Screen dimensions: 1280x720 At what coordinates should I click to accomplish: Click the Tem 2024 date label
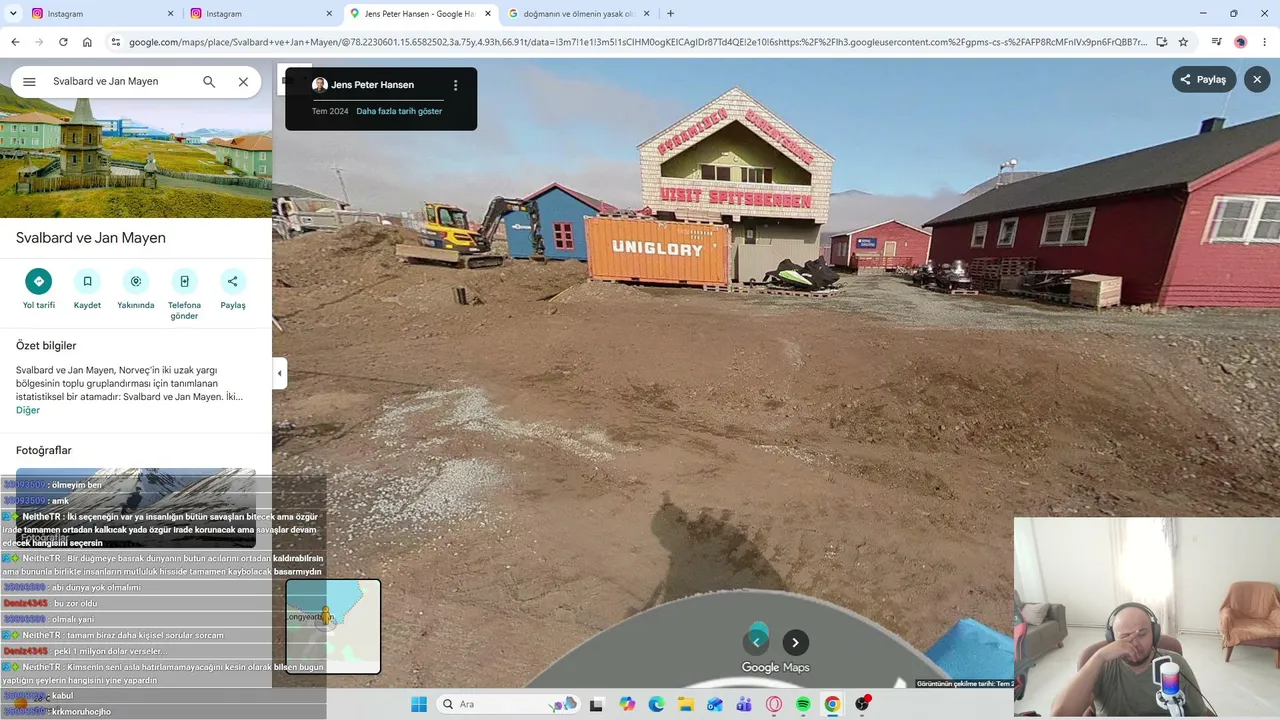coord(330,111)
